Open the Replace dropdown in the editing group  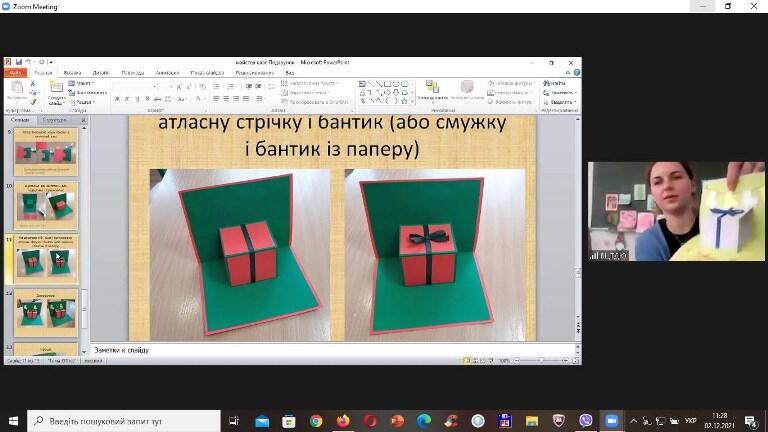pyautogui.click(x=560, y=93)
